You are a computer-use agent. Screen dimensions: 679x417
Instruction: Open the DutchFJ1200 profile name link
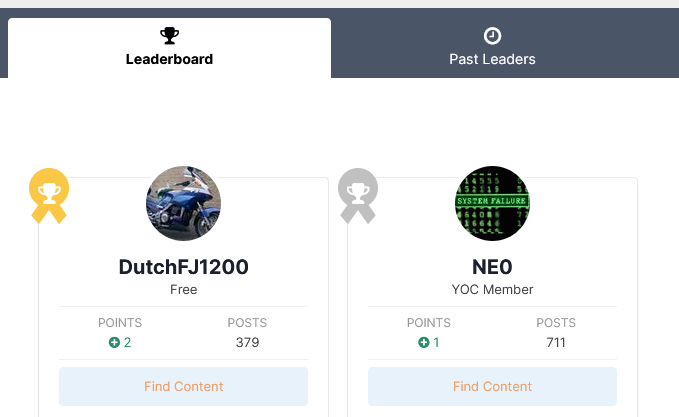click(183, 267)
